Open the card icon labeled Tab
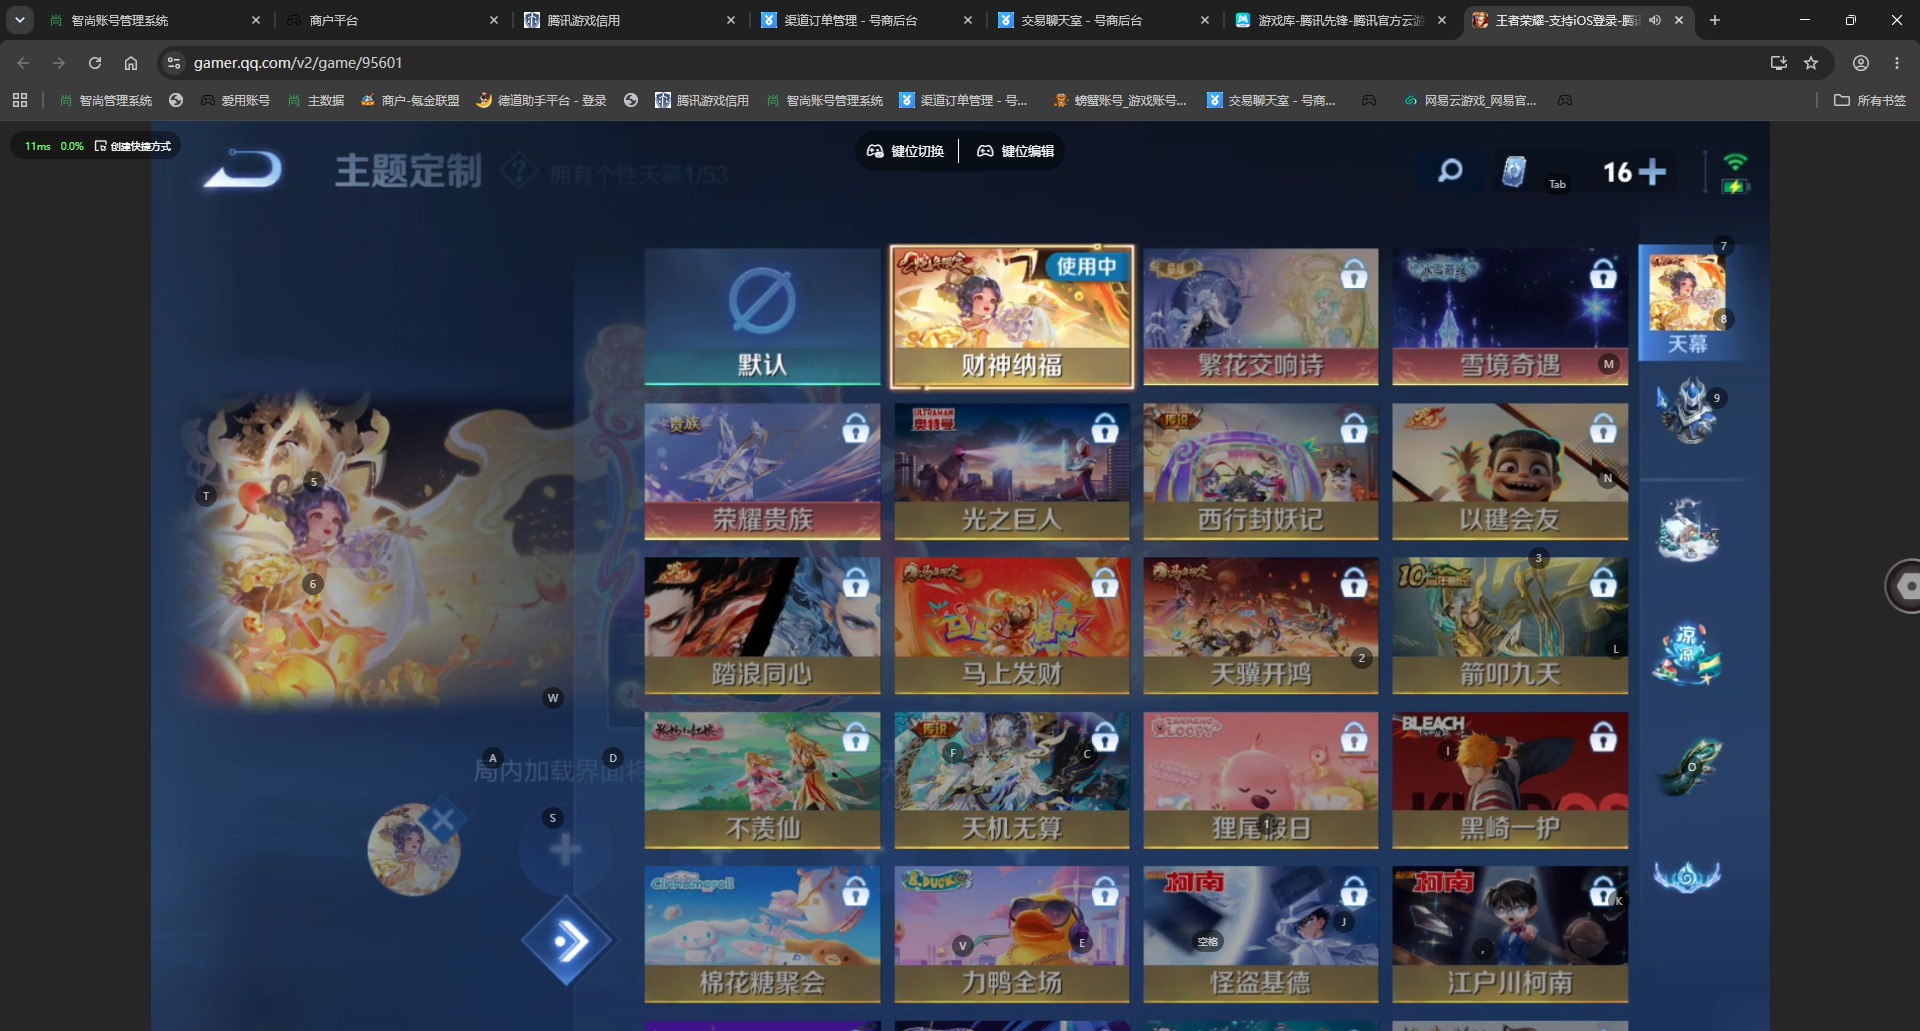1920x1031 pixels. (x=1514, y=172)
